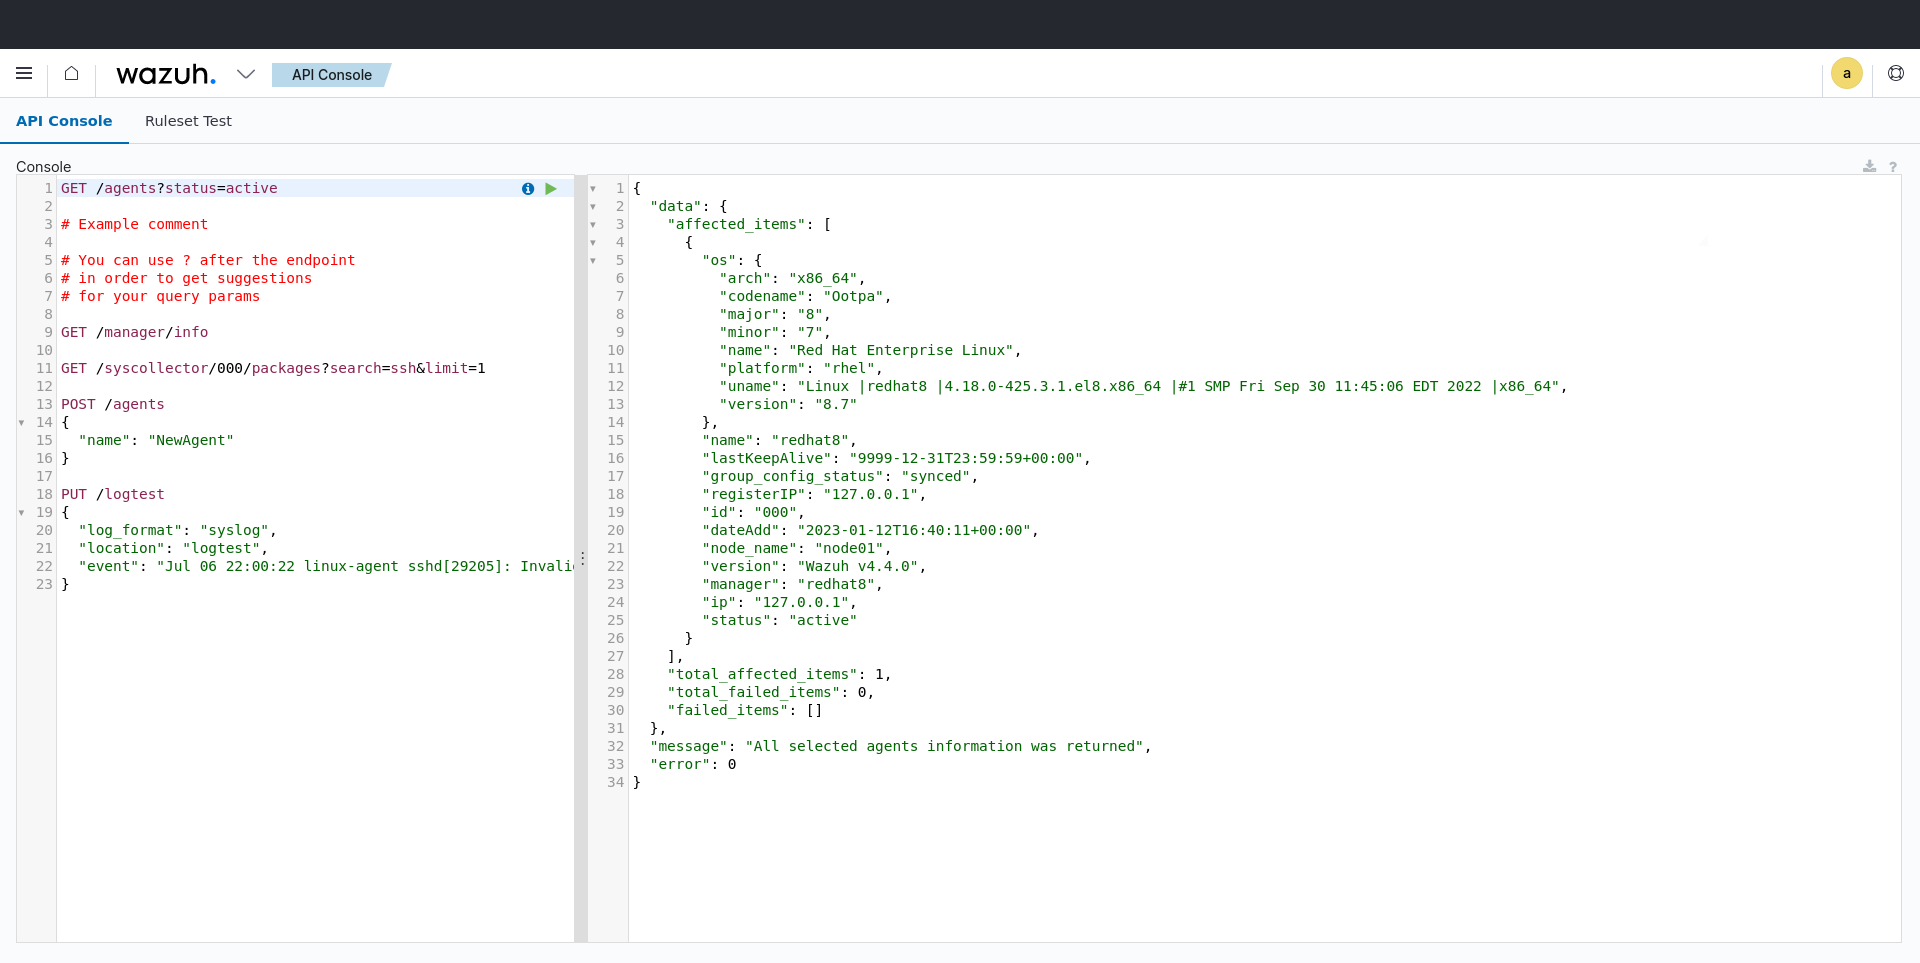
Task: Collapse the JSON data object on output line 2
Action: click(592, 206)
